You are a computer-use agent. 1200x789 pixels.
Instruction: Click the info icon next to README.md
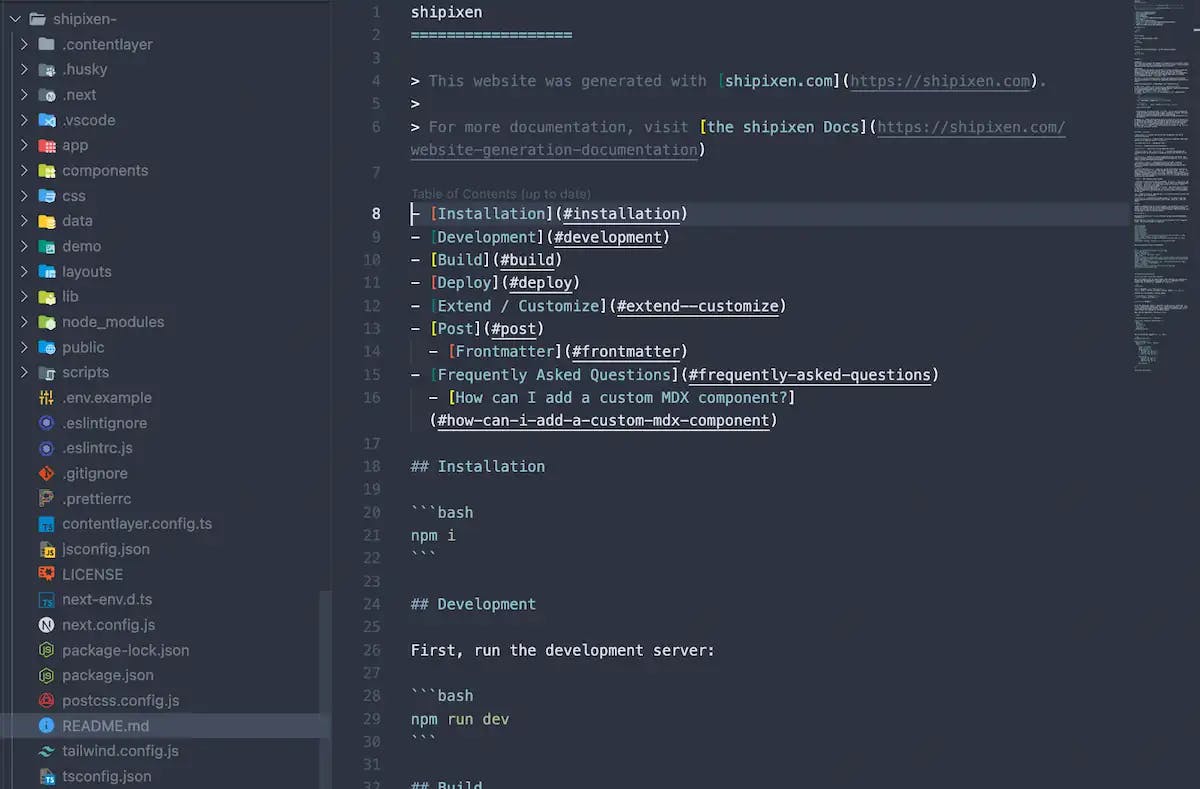[47, 725]
